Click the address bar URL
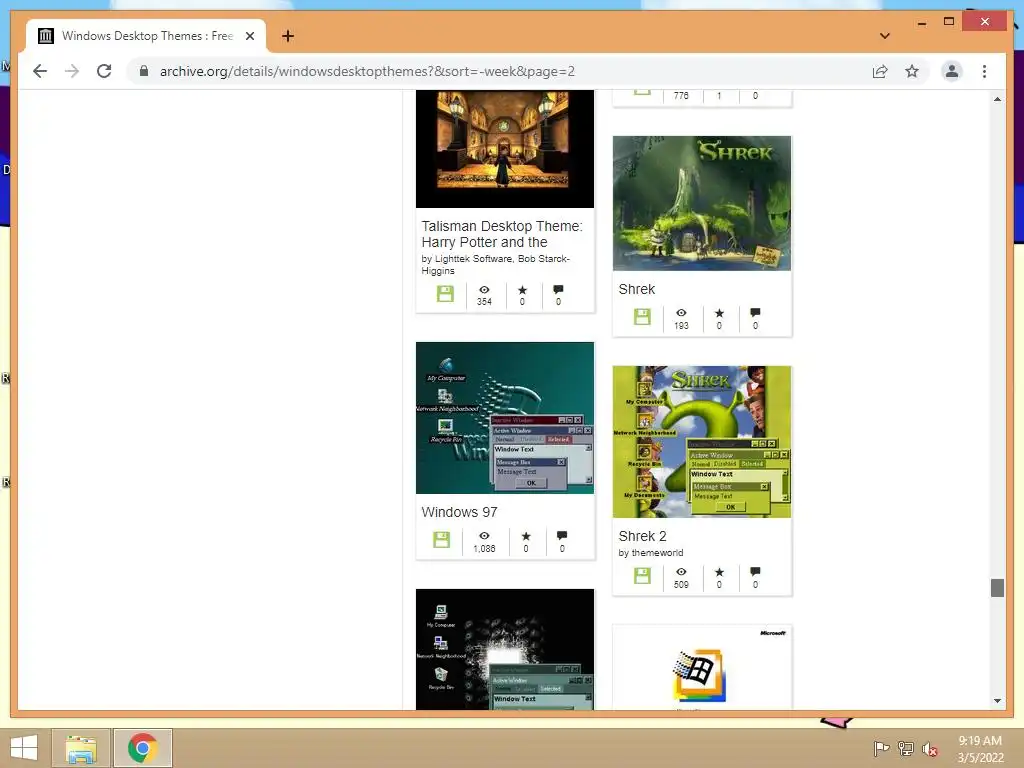 click(367, 71)
